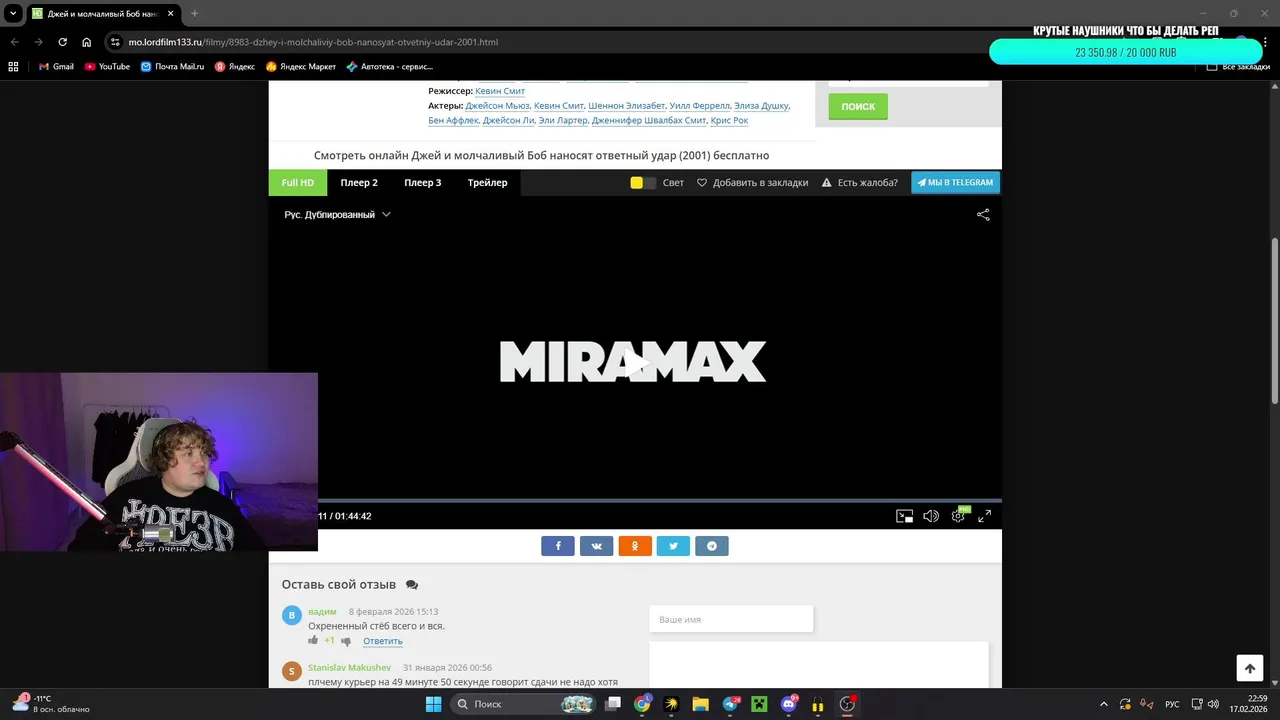This screenshot has height=720, width=1280.
Task: Switch to Full HD player tab
Action: 297,183
